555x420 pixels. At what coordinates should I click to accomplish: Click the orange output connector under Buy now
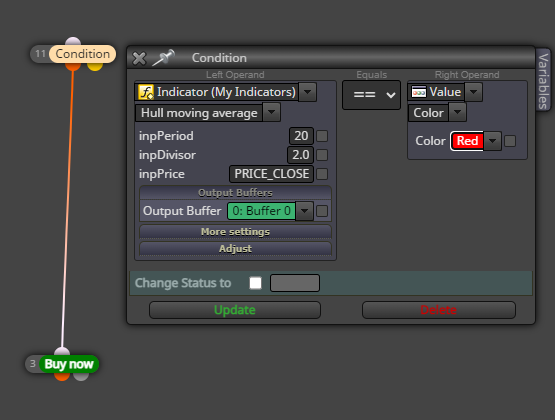[62, 376]
